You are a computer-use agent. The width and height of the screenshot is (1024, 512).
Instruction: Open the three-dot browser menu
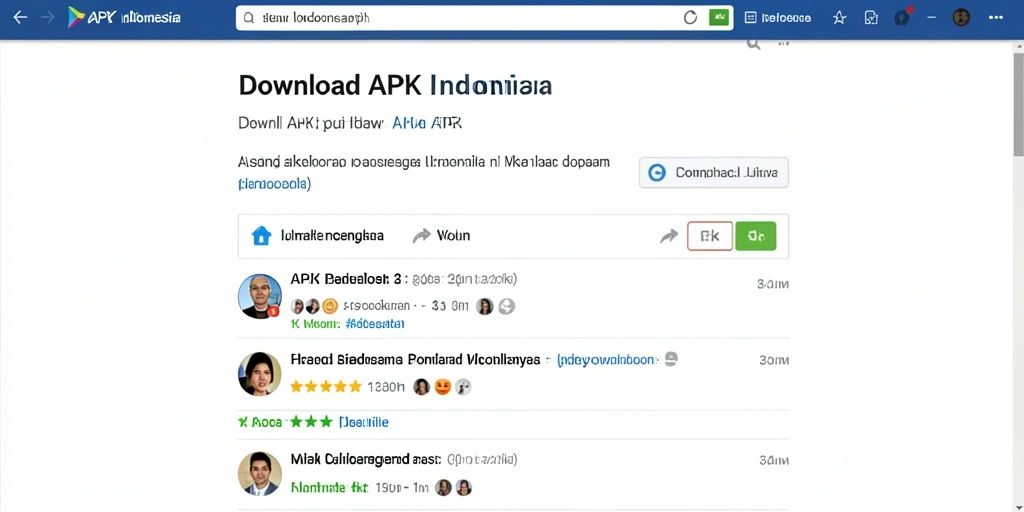tap(996, 18)
